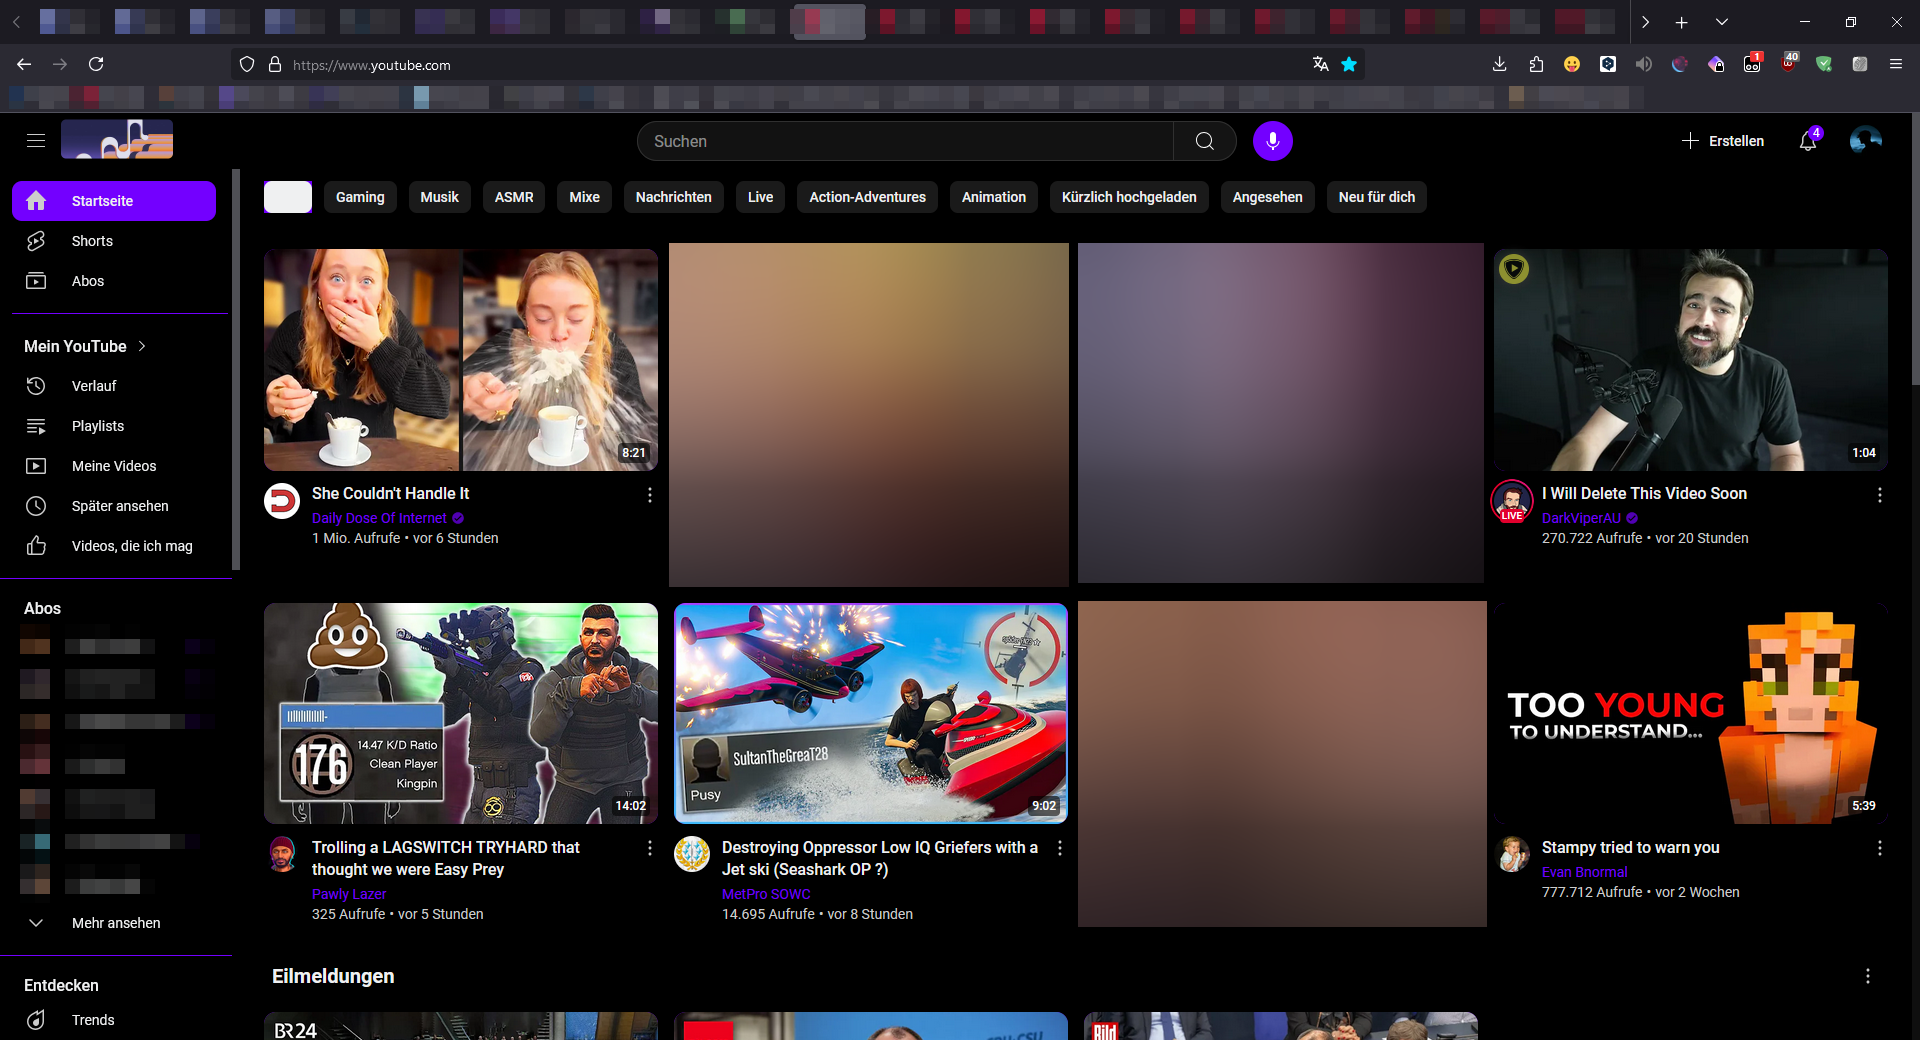Click the YouTube logo in header

tap(117, 140)
